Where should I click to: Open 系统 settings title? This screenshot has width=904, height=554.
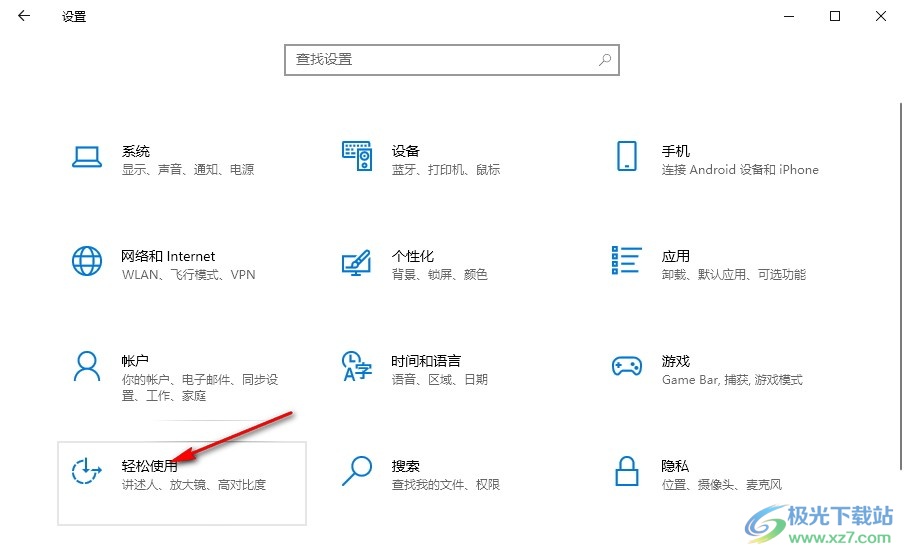135,151
